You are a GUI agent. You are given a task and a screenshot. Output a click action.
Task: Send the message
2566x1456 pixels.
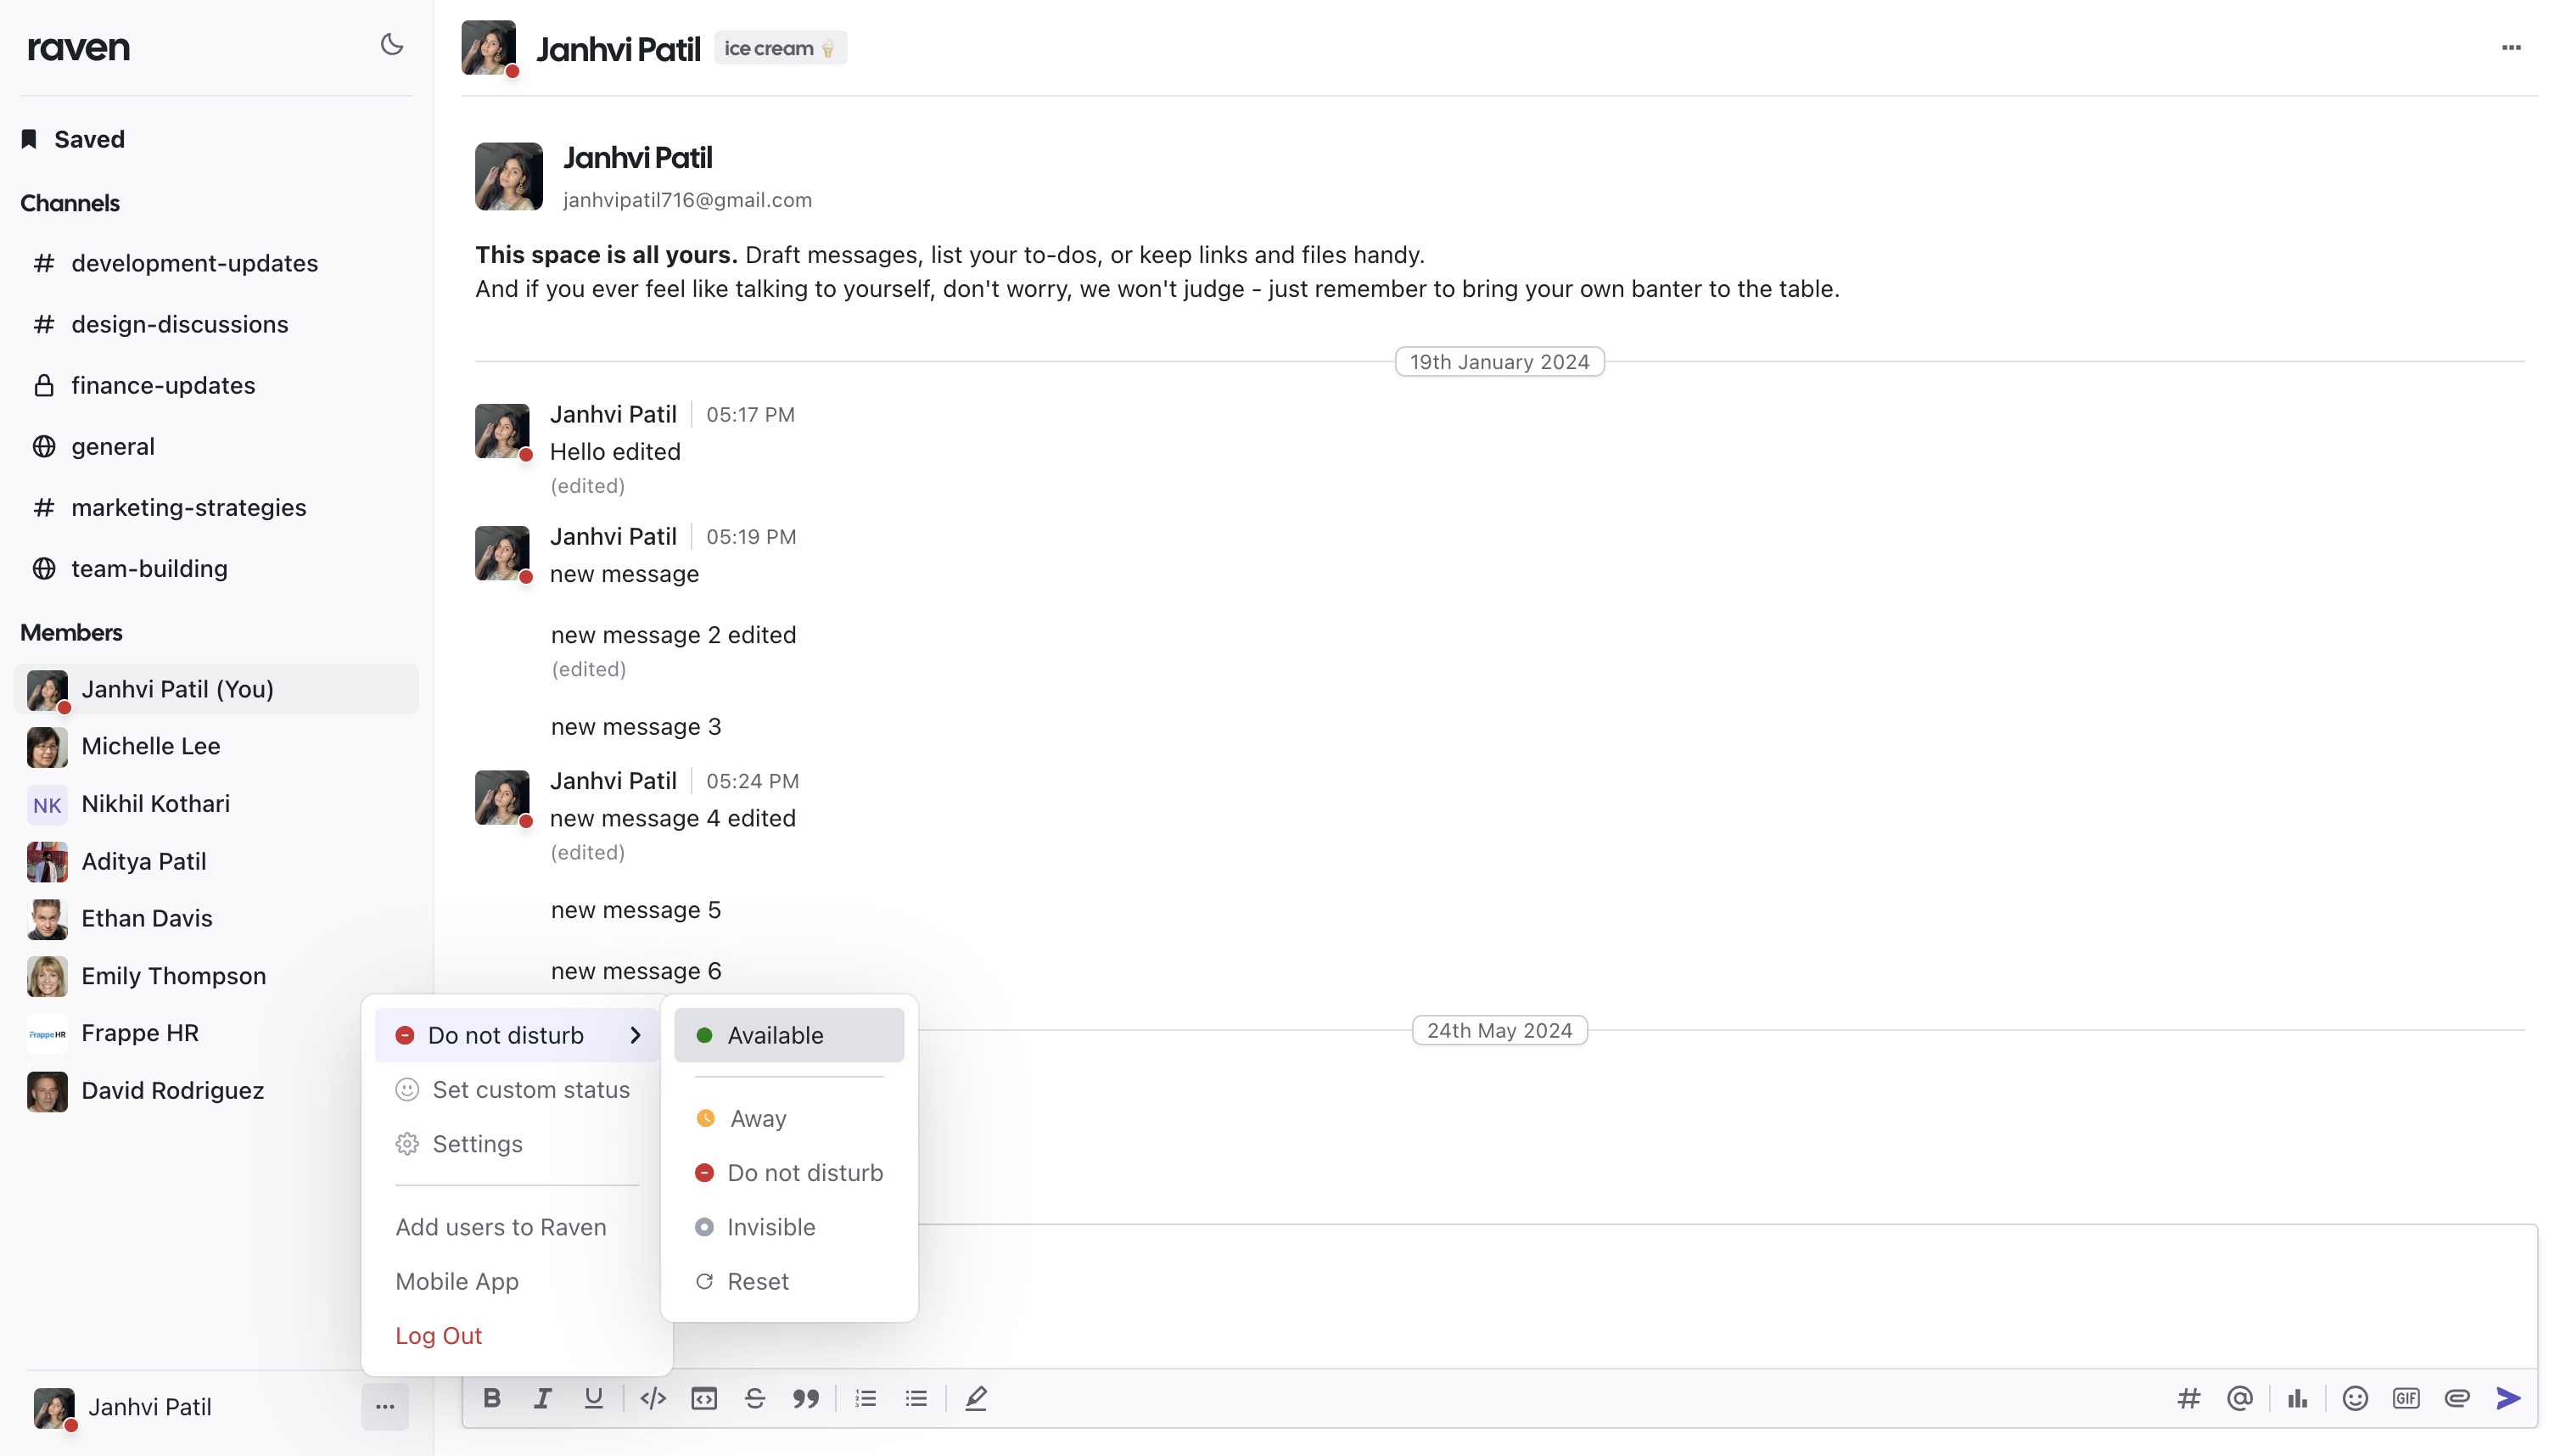[2507, 1398]
